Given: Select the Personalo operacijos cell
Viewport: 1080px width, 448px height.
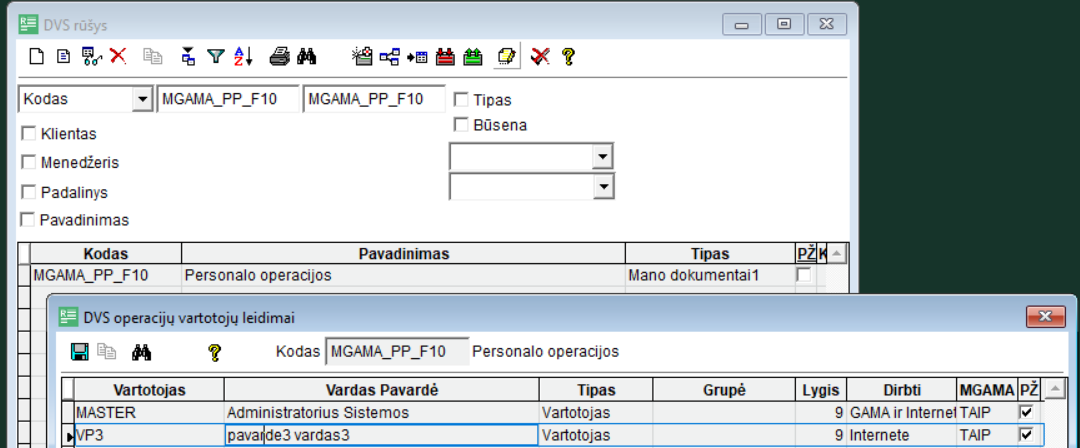Looking at the screenshot, I should pyautogui.click(x=404, y=275).
